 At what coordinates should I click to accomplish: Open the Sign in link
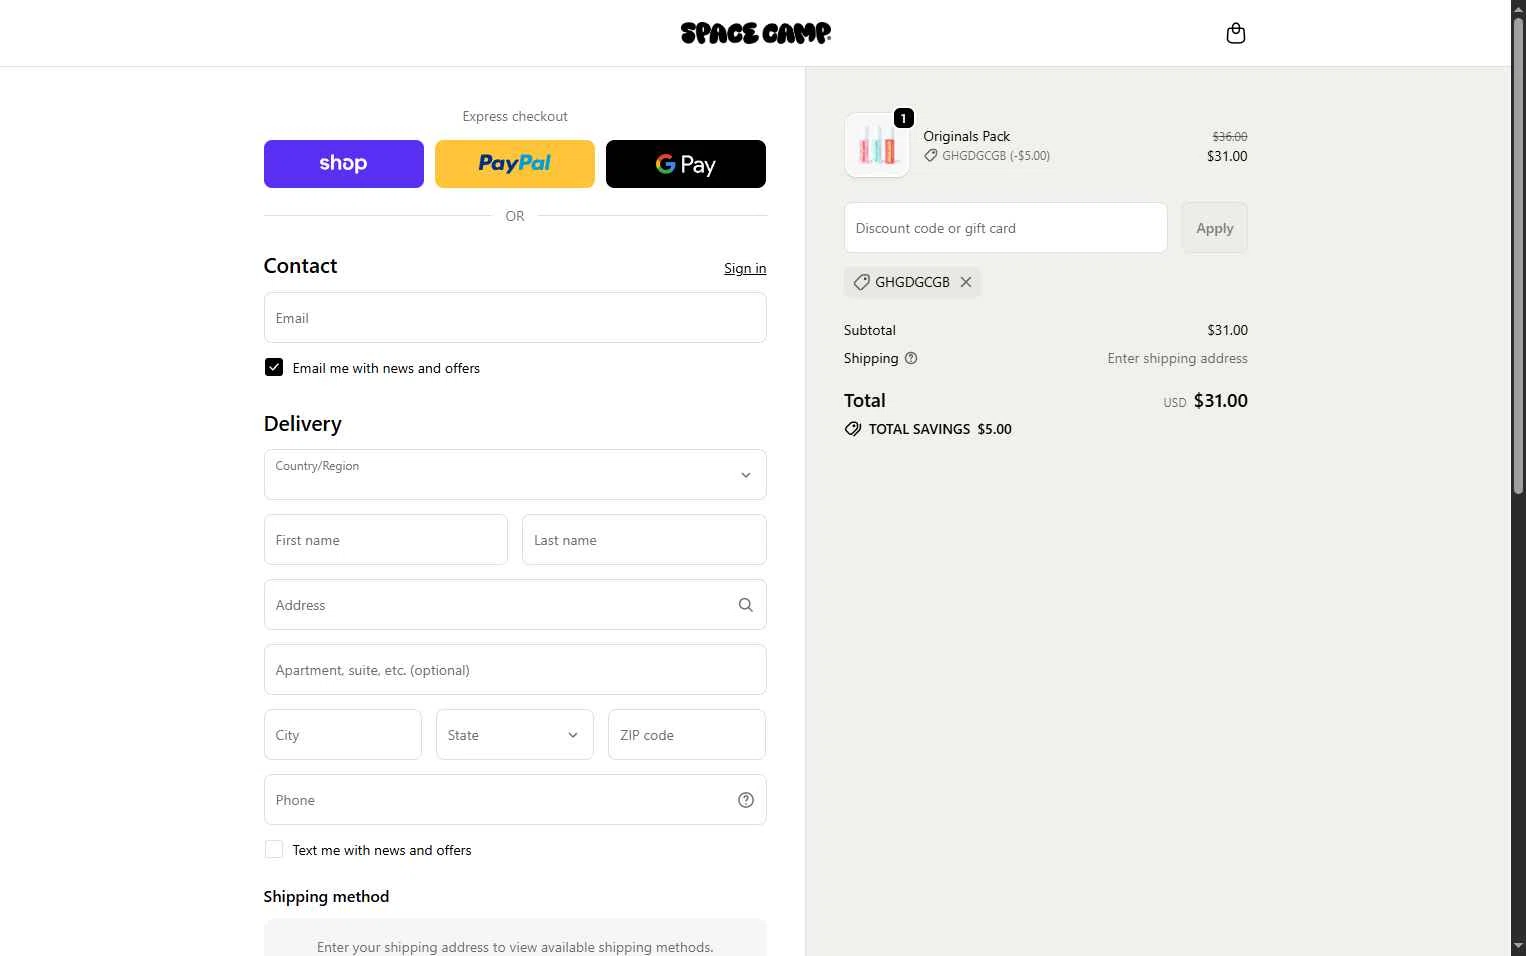[x=745, y=268]
